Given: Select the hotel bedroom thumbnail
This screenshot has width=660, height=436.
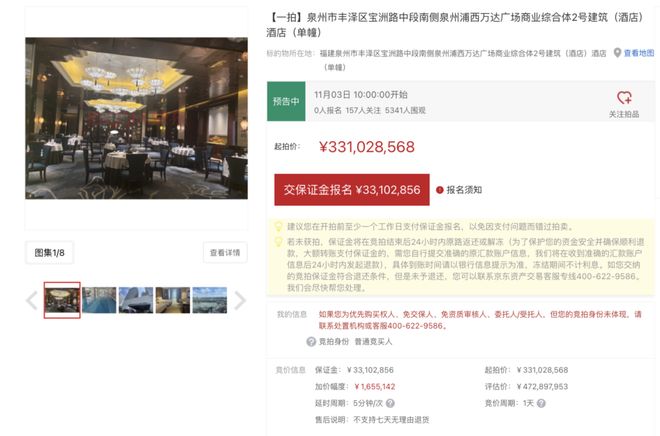Looking at the screenshot, I should click(x=173, y=300).
